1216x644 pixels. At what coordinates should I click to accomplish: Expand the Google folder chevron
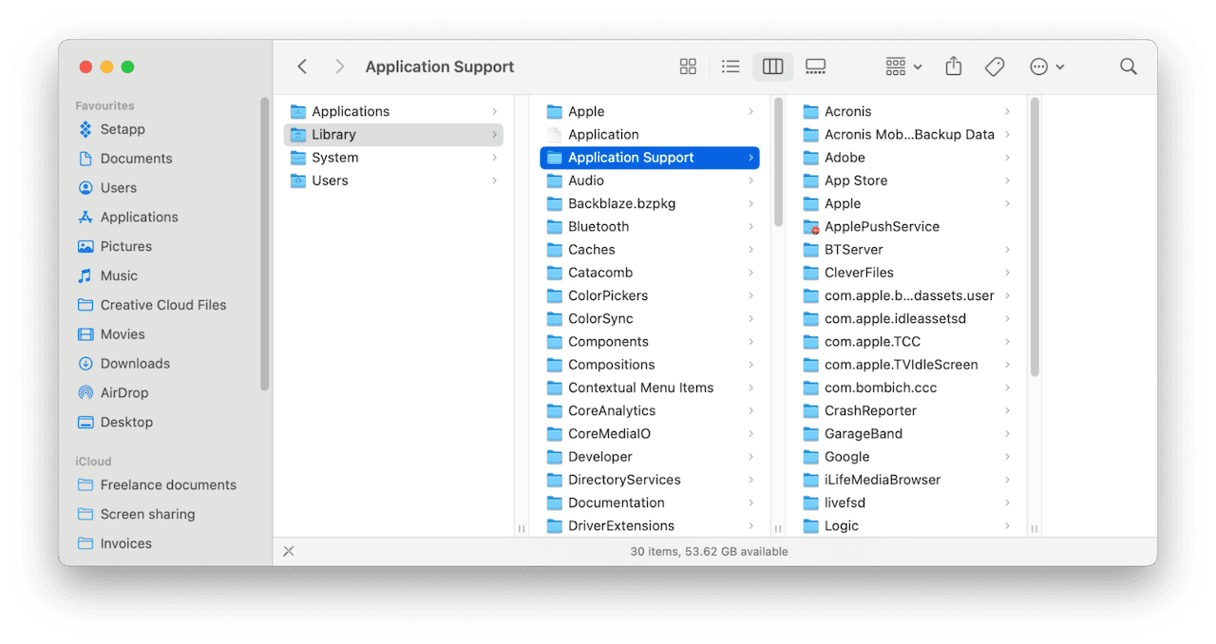coord(1007,456)
